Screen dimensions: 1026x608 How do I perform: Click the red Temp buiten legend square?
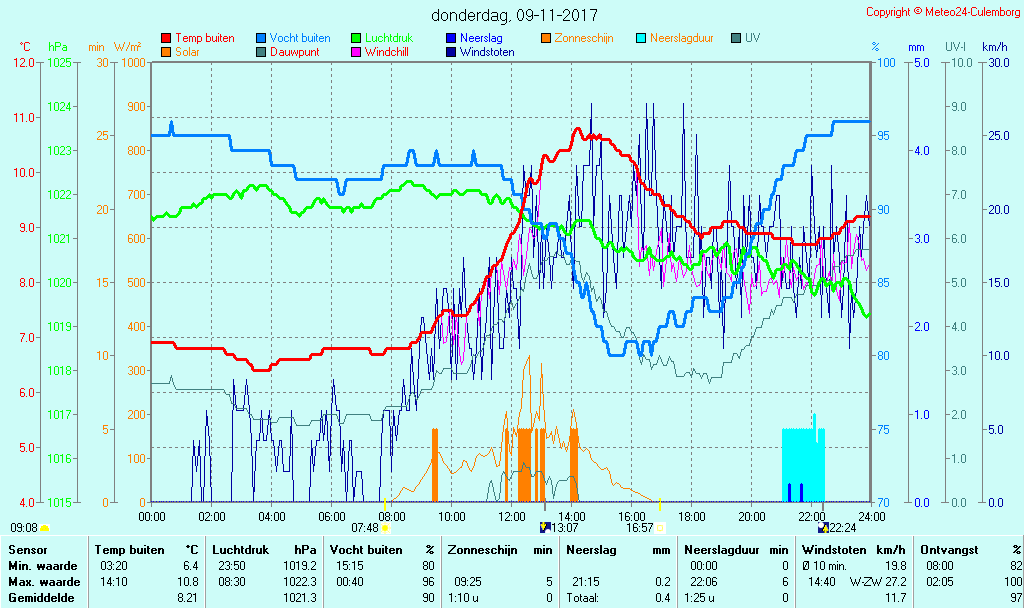166,38
